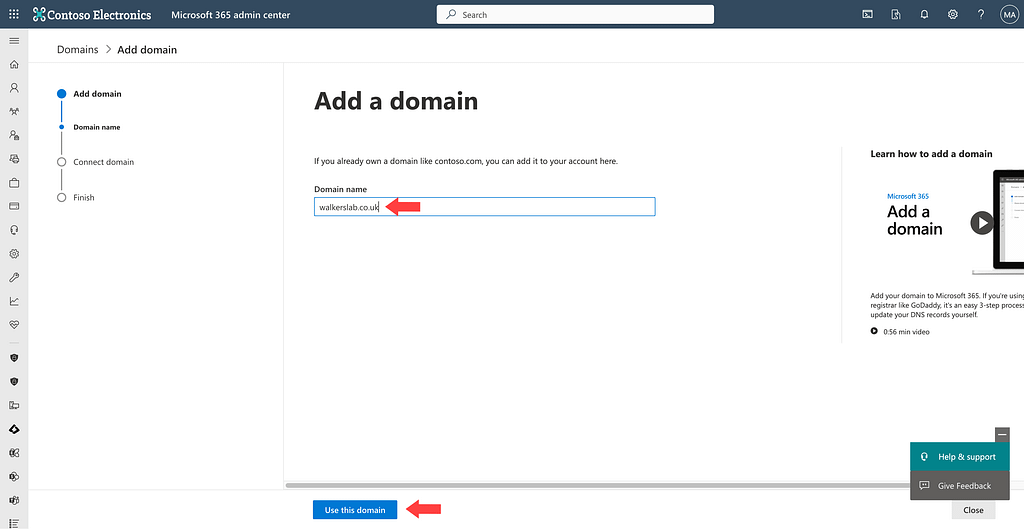The image size is (1024, 530).
Task: Open Setup wrench icon in sidebar
Action: pos(14,277)
